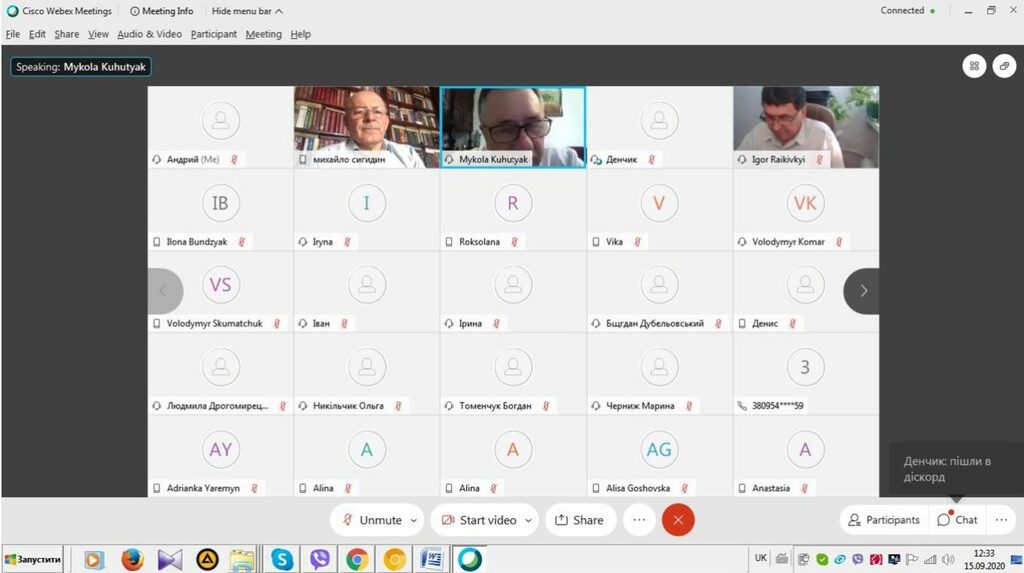Expand audio options arrow next to Unmute
1024x573 pixels.
point(414,520)
